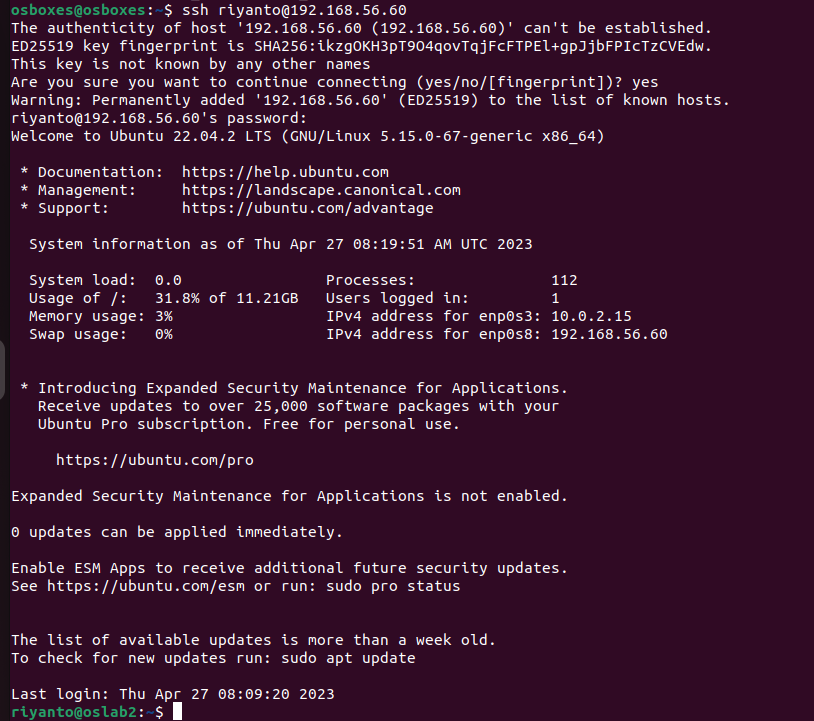Screen dimensions: 814x721
Task: Click the Memory usage value 3%
Action: point(164,316)
